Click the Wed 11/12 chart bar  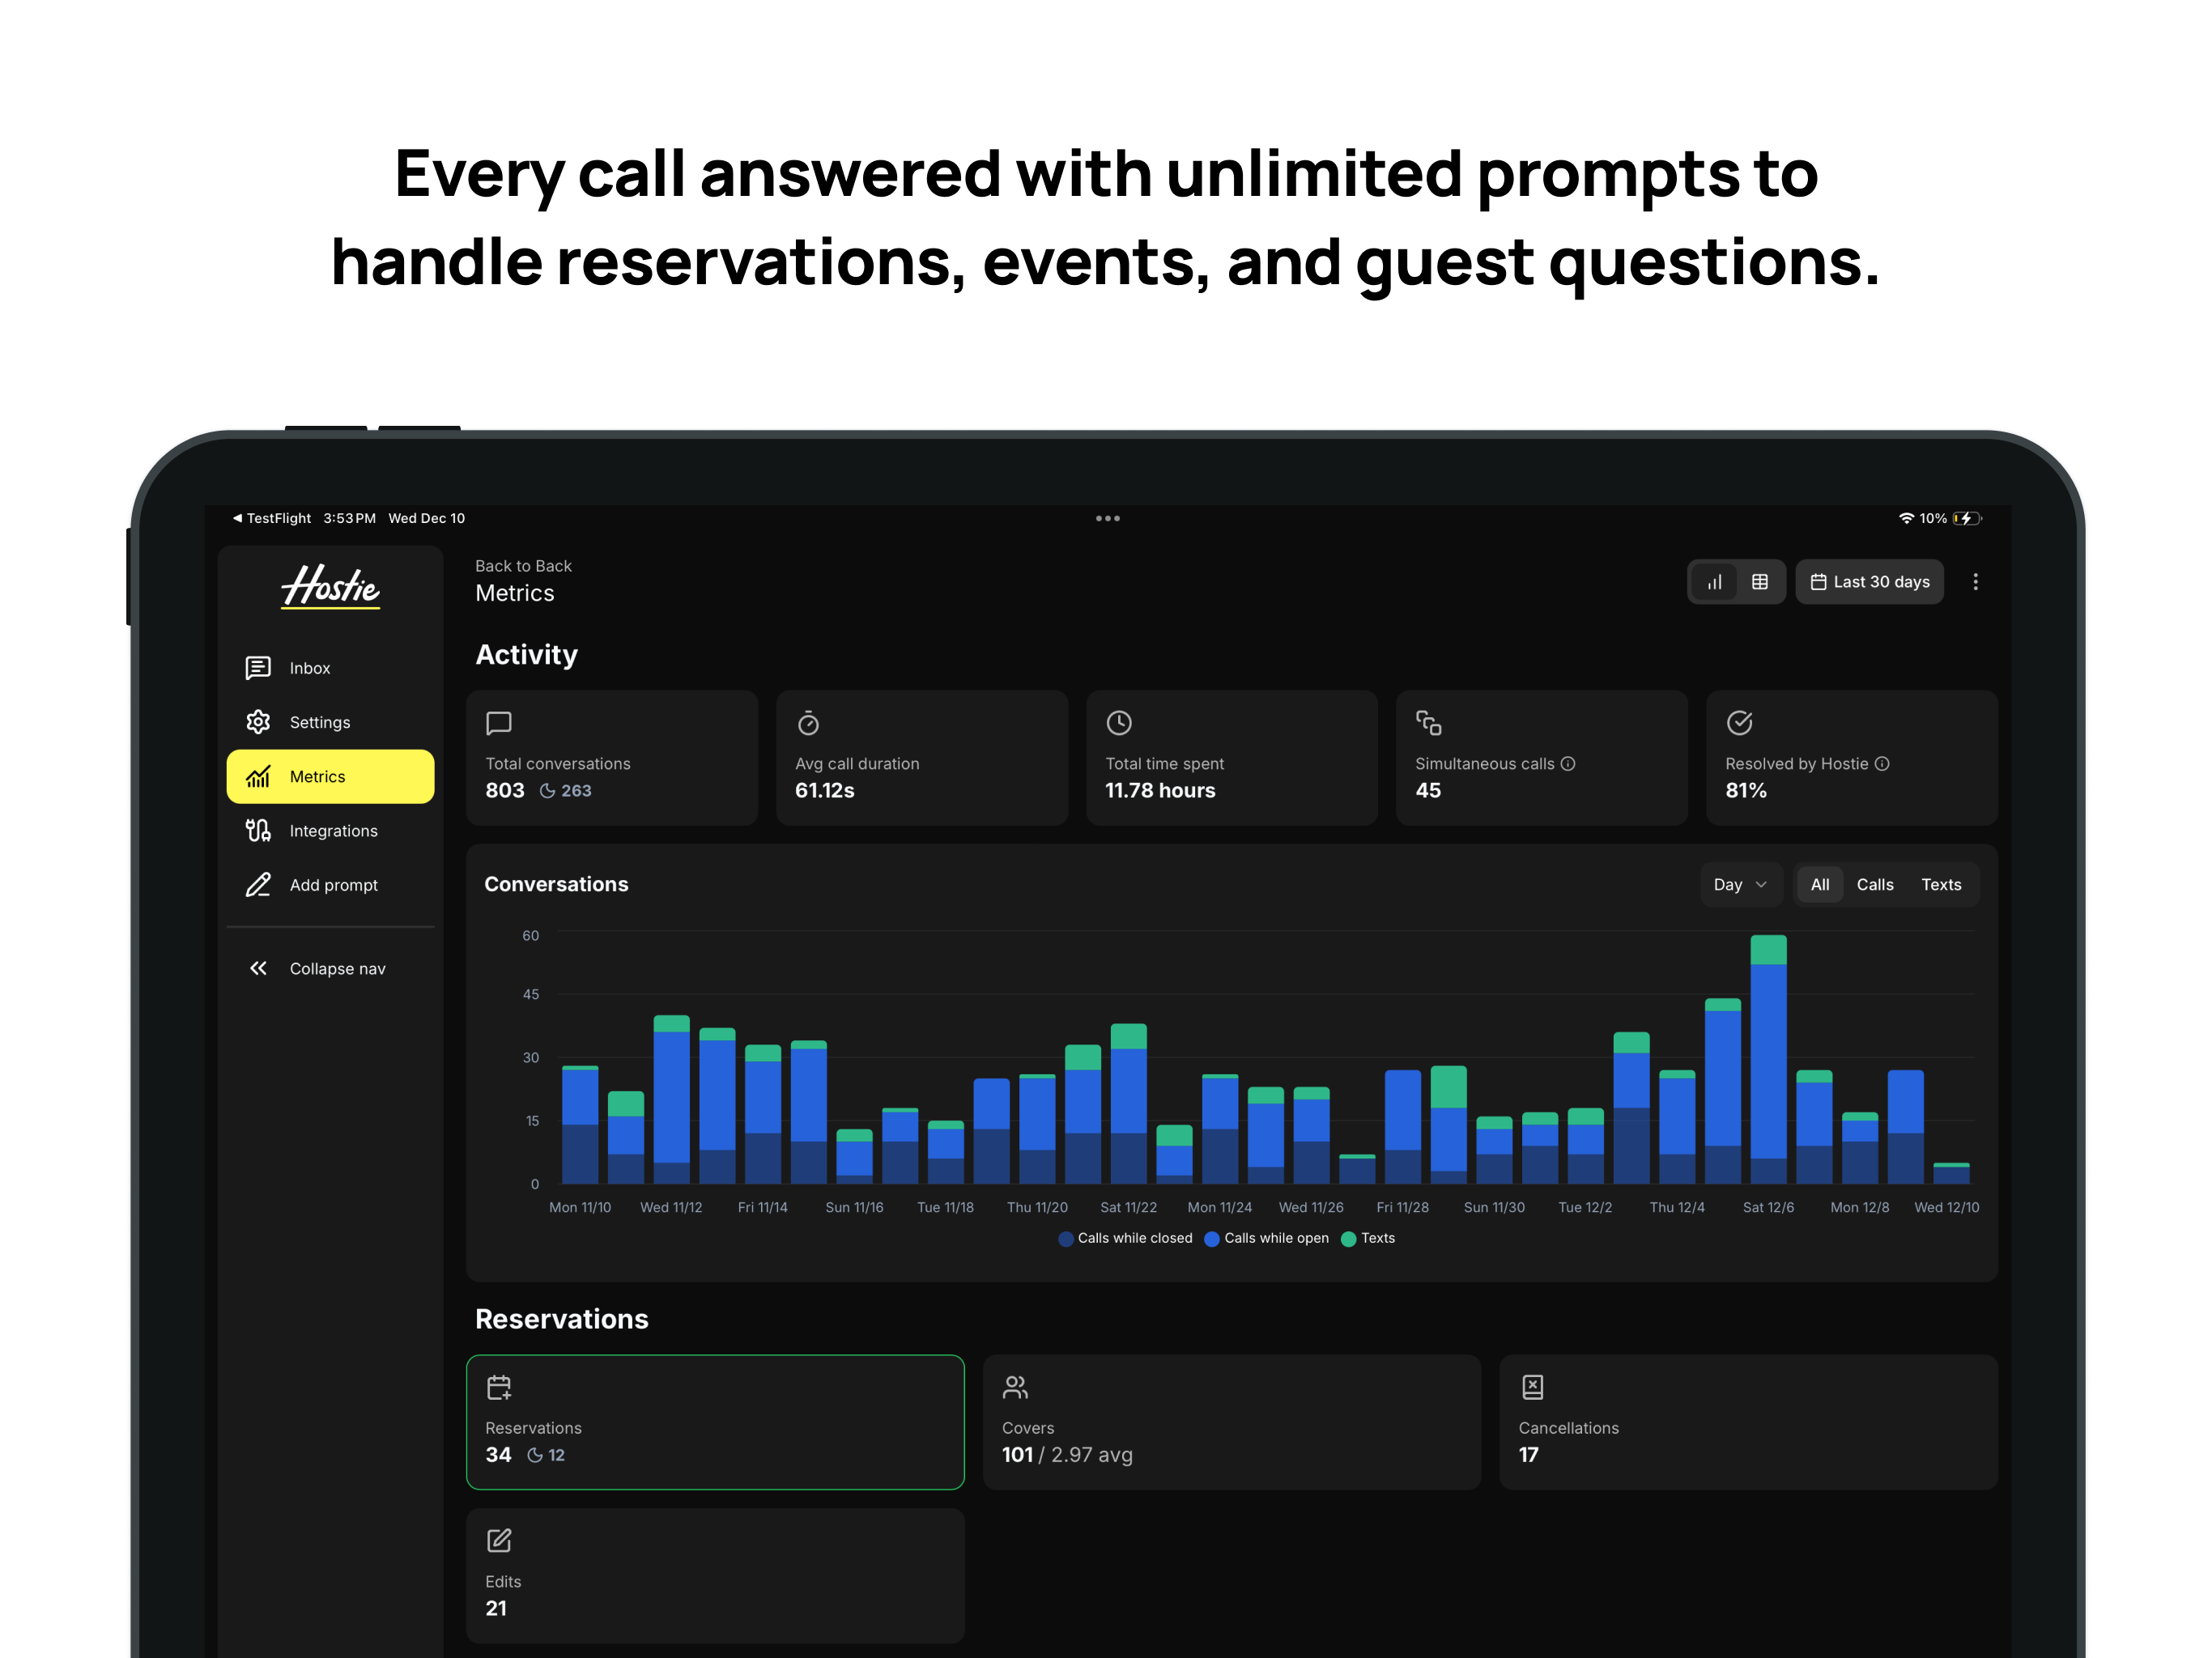[671, 1100]
